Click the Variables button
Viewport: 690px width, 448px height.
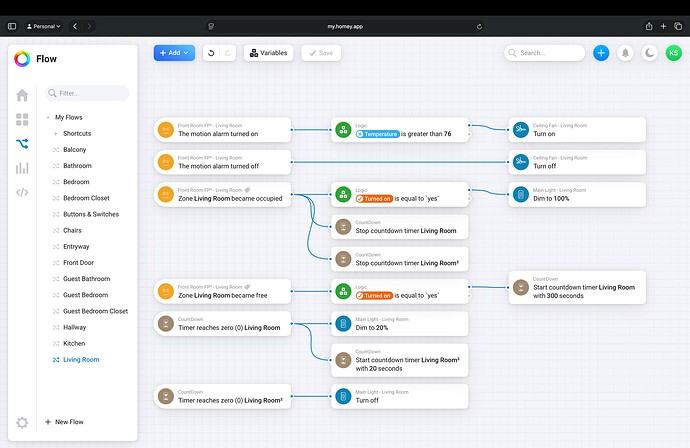click(268, 53)
